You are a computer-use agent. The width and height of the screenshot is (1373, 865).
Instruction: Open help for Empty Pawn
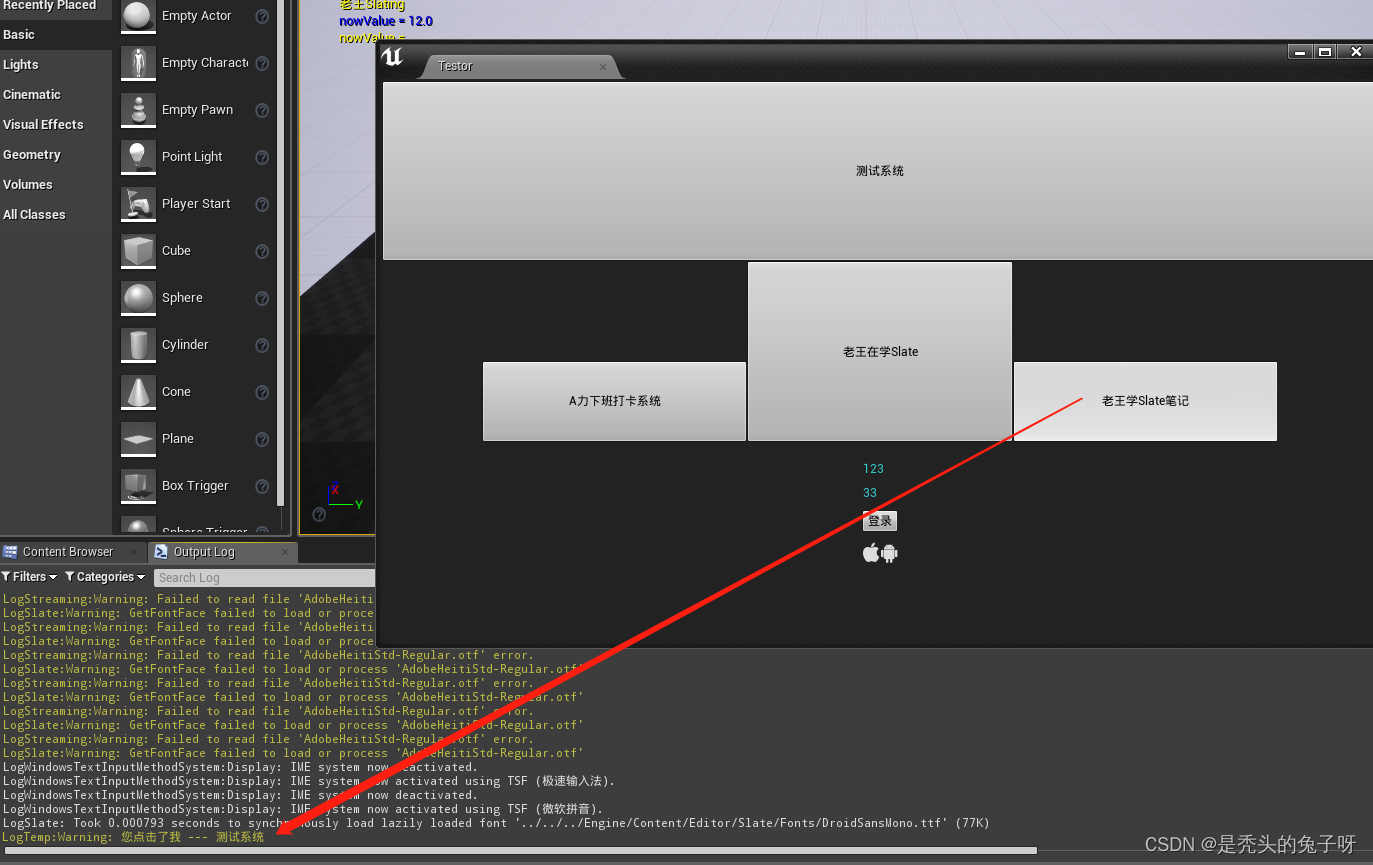click(x=262, y=110)
